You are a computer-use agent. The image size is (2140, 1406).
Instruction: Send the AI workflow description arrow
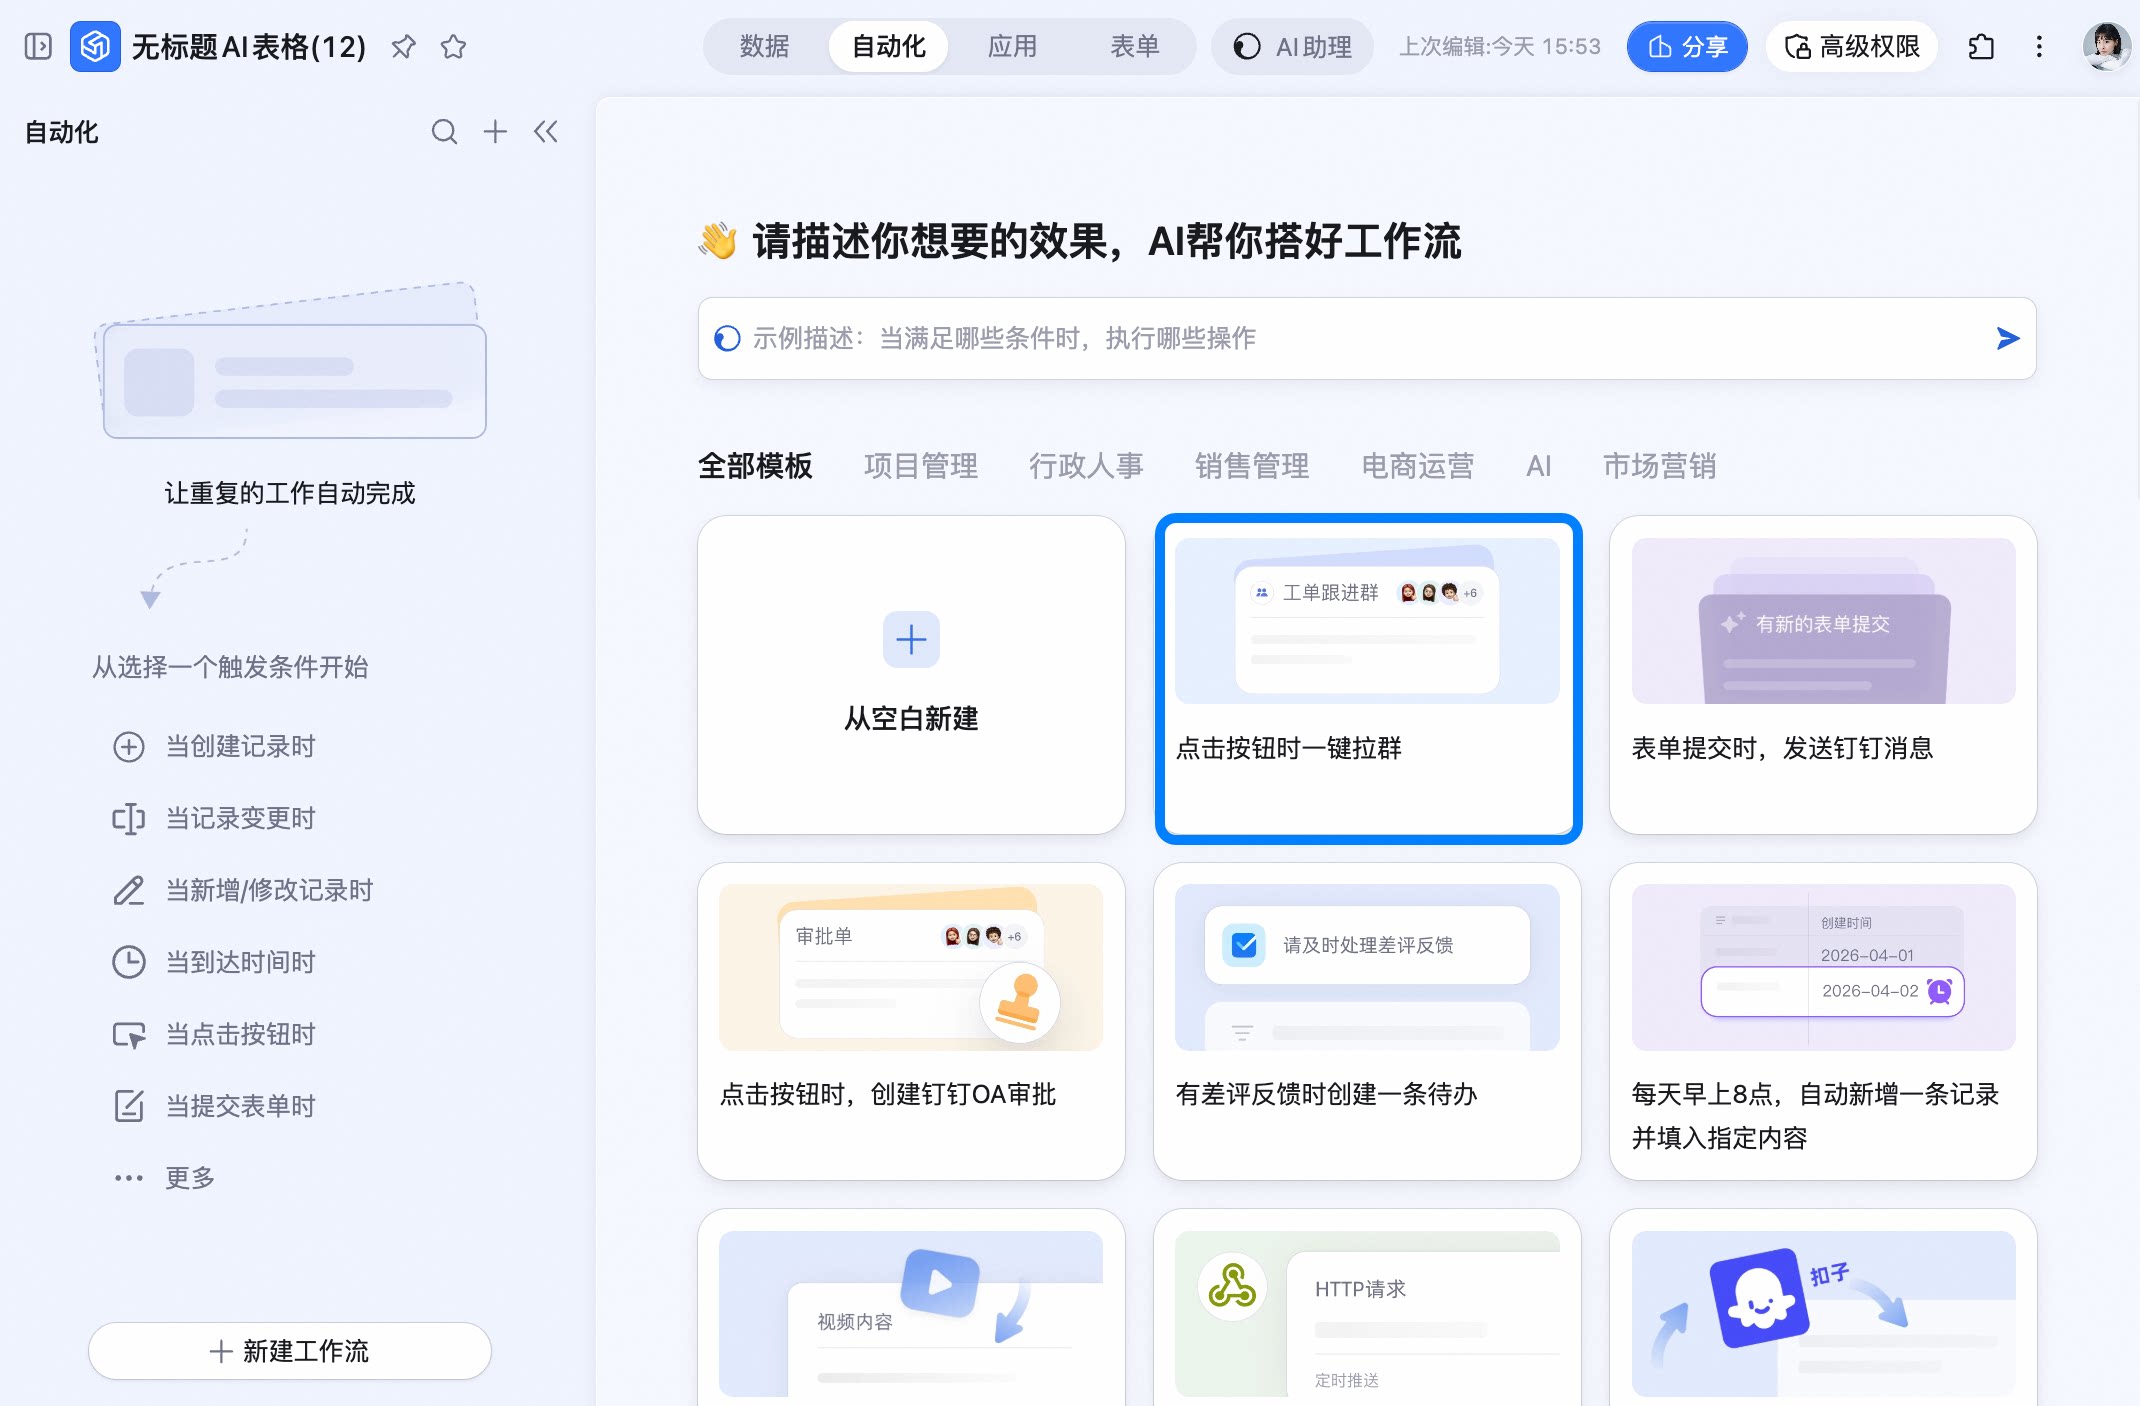[2007, 338]
